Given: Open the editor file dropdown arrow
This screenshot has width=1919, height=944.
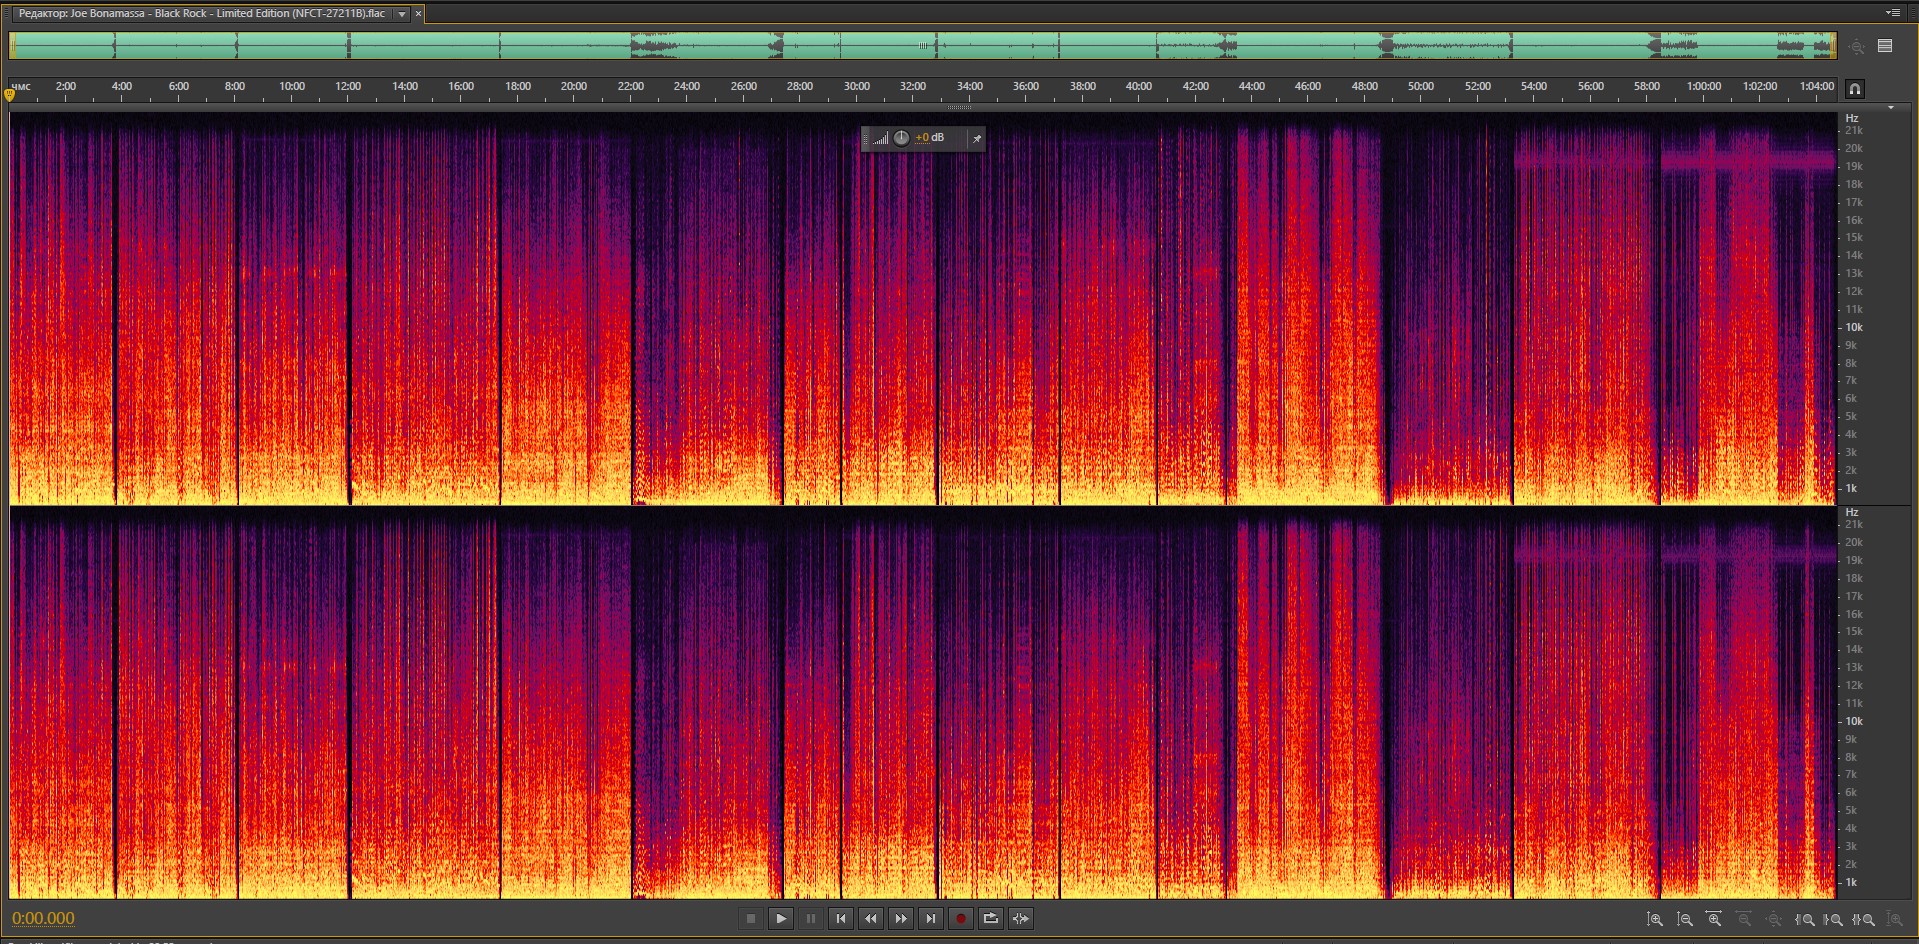Looking at the screenshot, I should [x=402, y=14].
